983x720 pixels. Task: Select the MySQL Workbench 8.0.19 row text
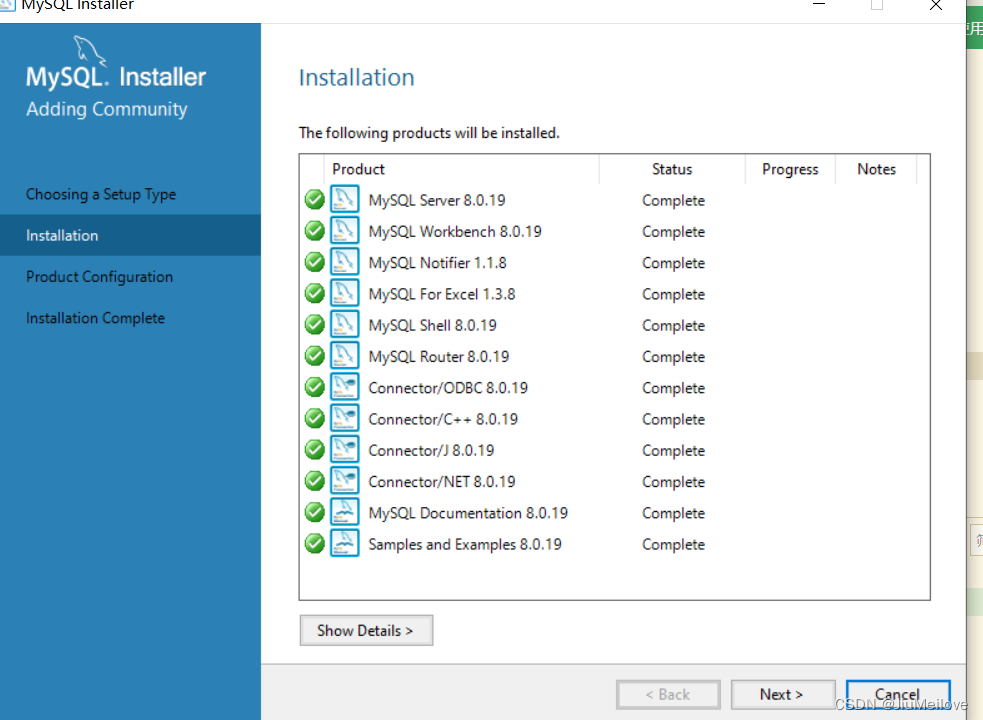[x=455, y=231]
